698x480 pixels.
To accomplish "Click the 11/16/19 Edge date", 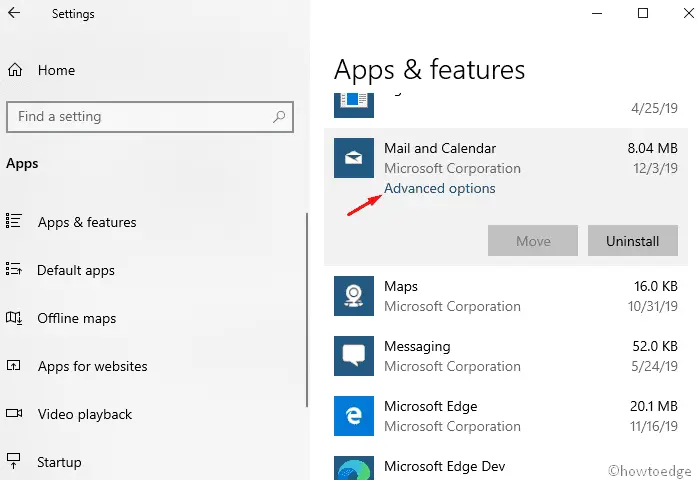I will pyautogui.click(x=654, y=426).
